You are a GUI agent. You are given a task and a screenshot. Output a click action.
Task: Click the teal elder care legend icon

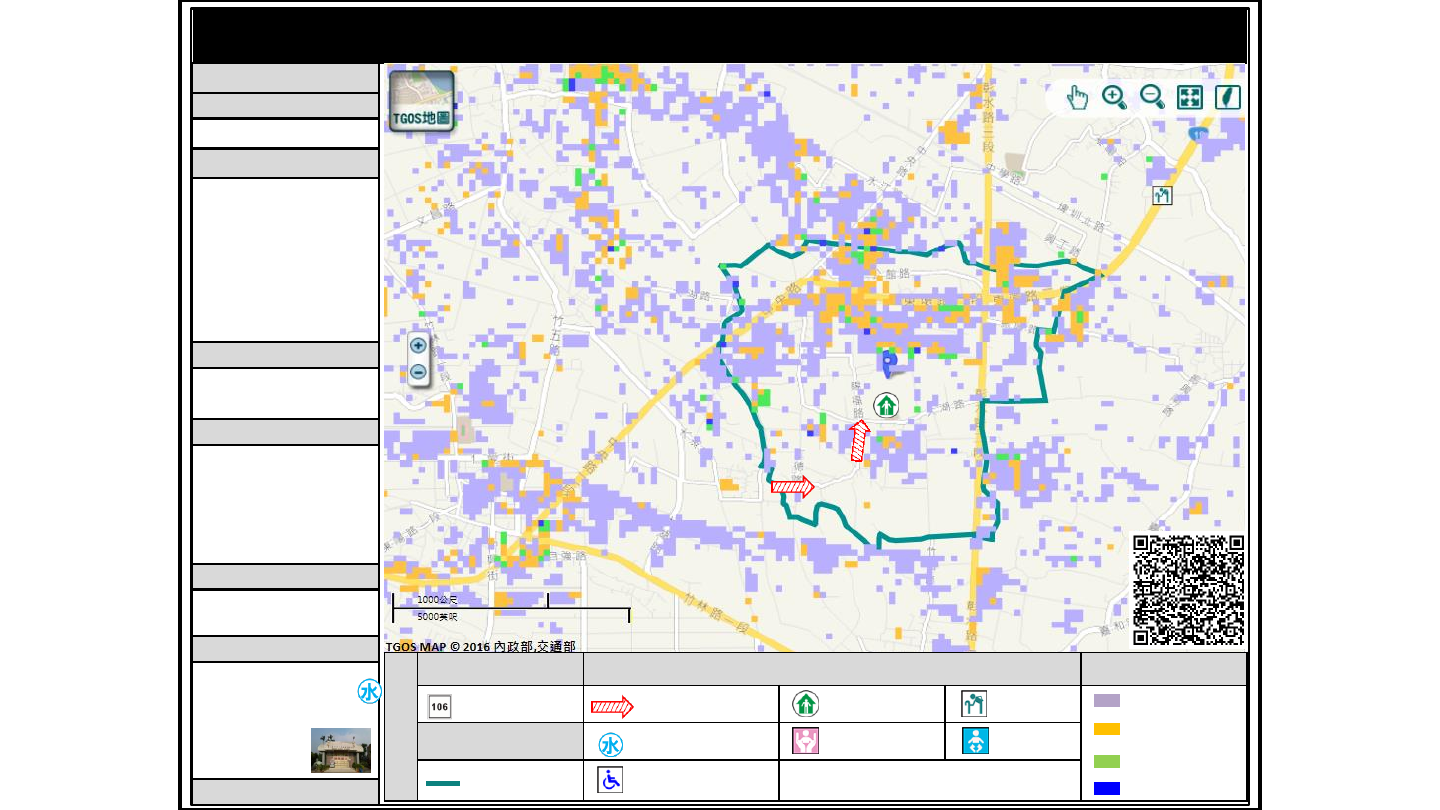pos(974,704)
